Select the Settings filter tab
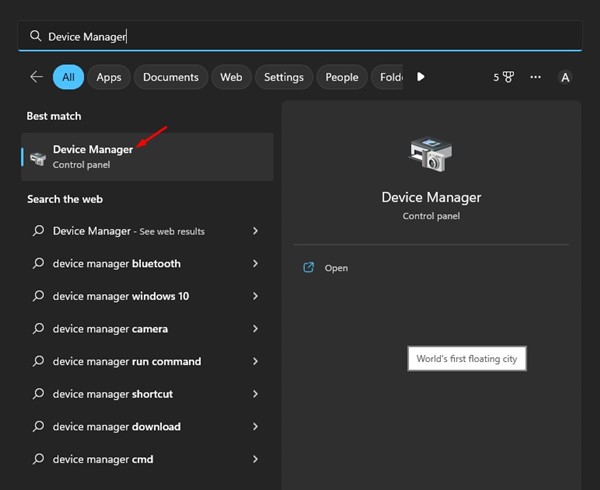 point(284,77)
